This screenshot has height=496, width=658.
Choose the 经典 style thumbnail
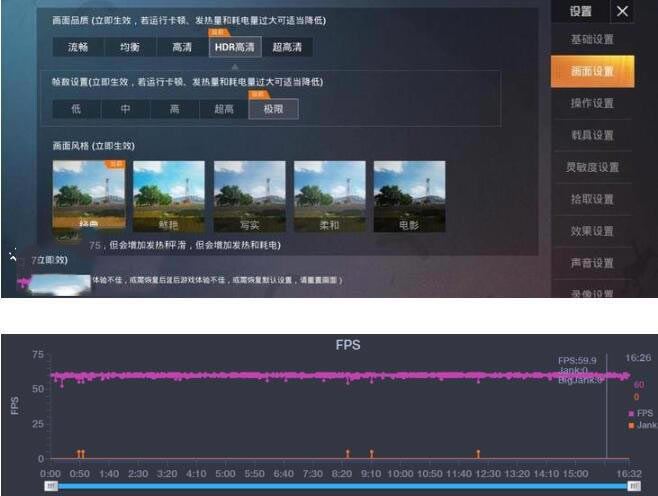click(x=89, y=194)
